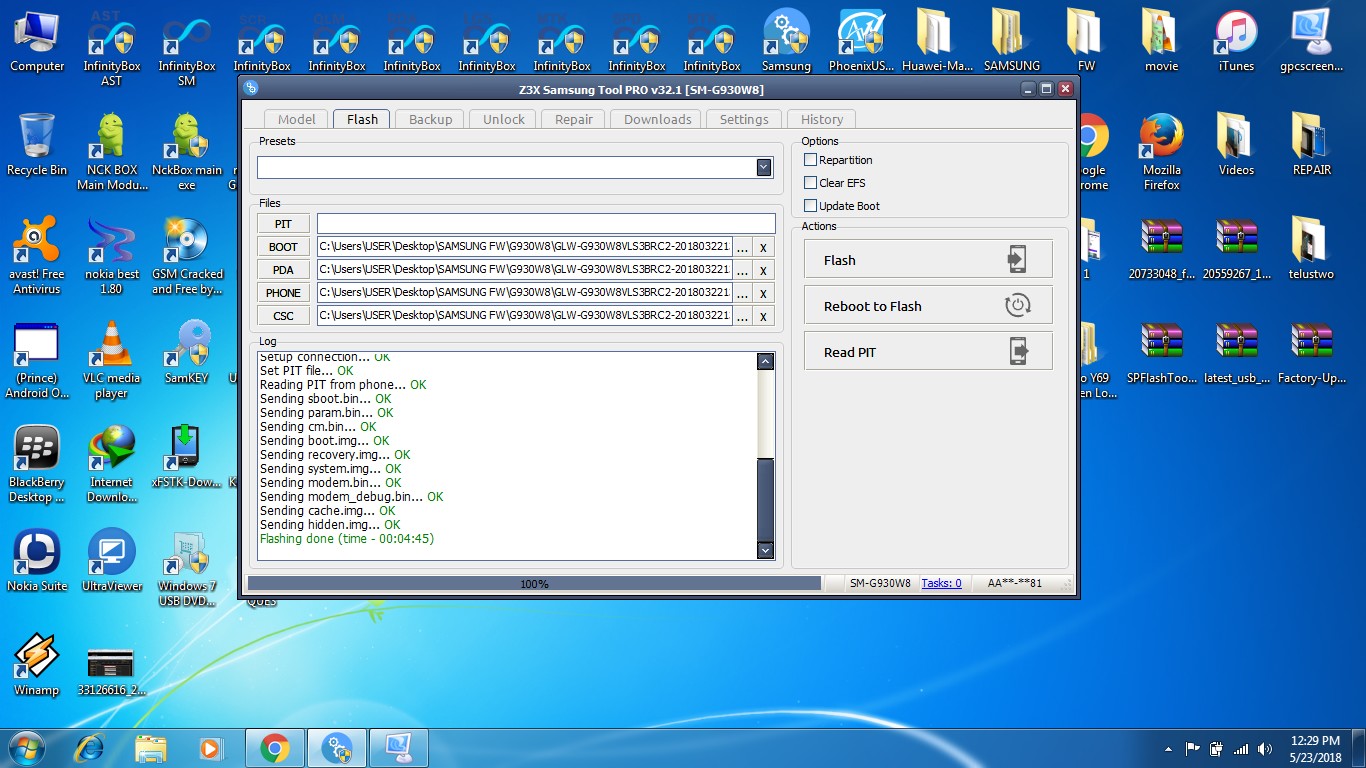Click the 100% progress bar

534,583
